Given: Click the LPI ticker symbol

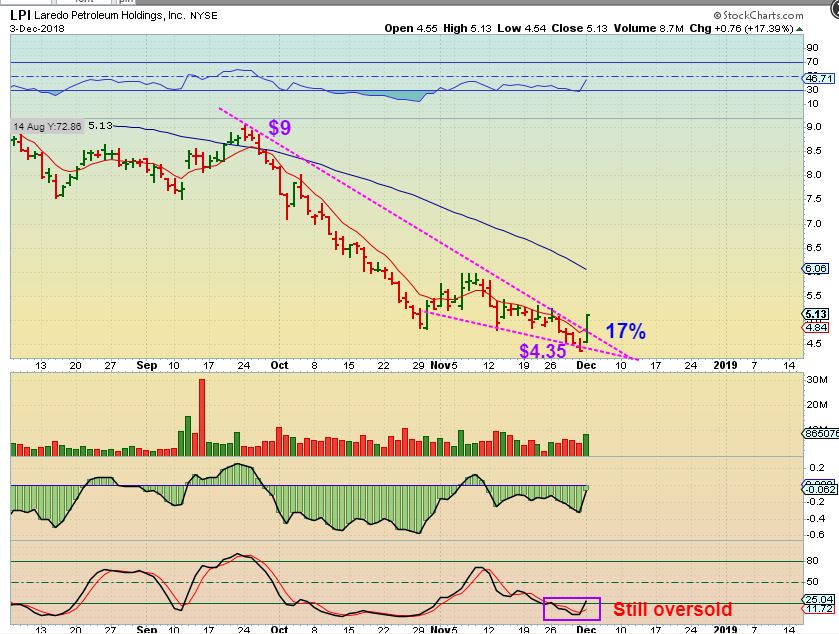Looking at the screenshot, I should (x=20, y=15).
